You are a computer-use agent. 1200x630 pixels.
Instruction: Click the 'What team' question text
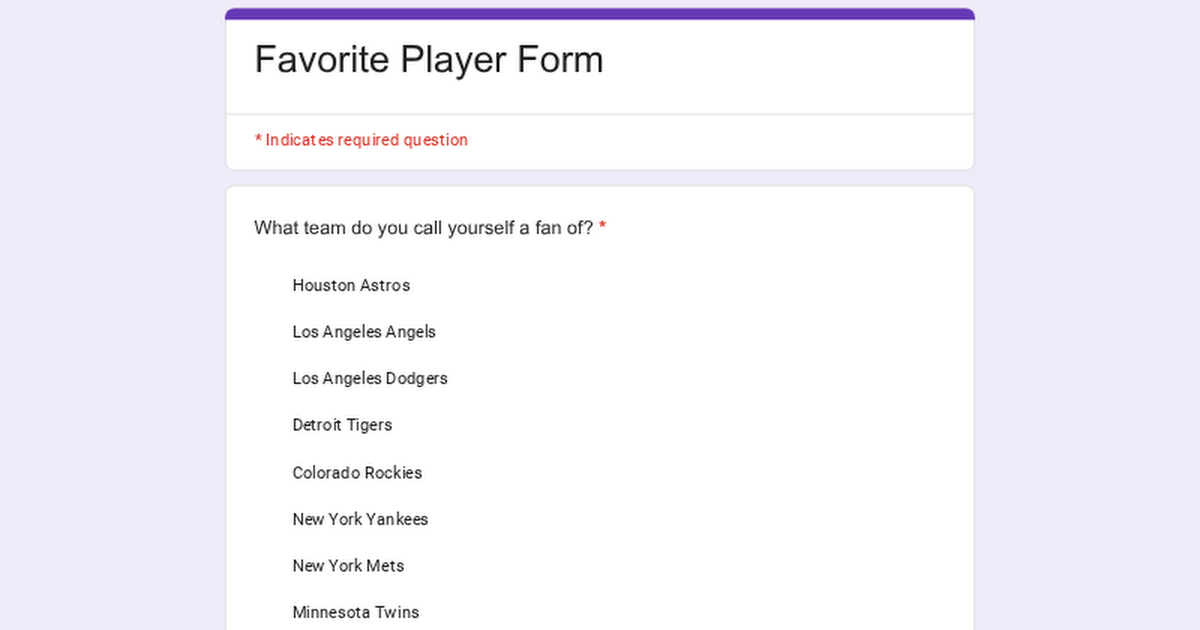coord(423,228)
